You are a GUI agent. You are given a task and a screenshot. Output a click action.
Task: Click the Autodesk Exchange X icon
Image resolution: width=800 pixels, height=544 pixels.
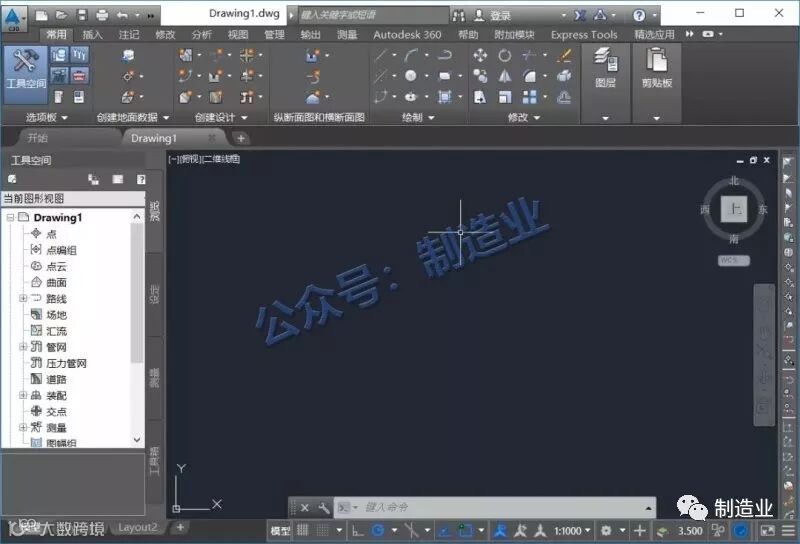click(x=580, y=15)
